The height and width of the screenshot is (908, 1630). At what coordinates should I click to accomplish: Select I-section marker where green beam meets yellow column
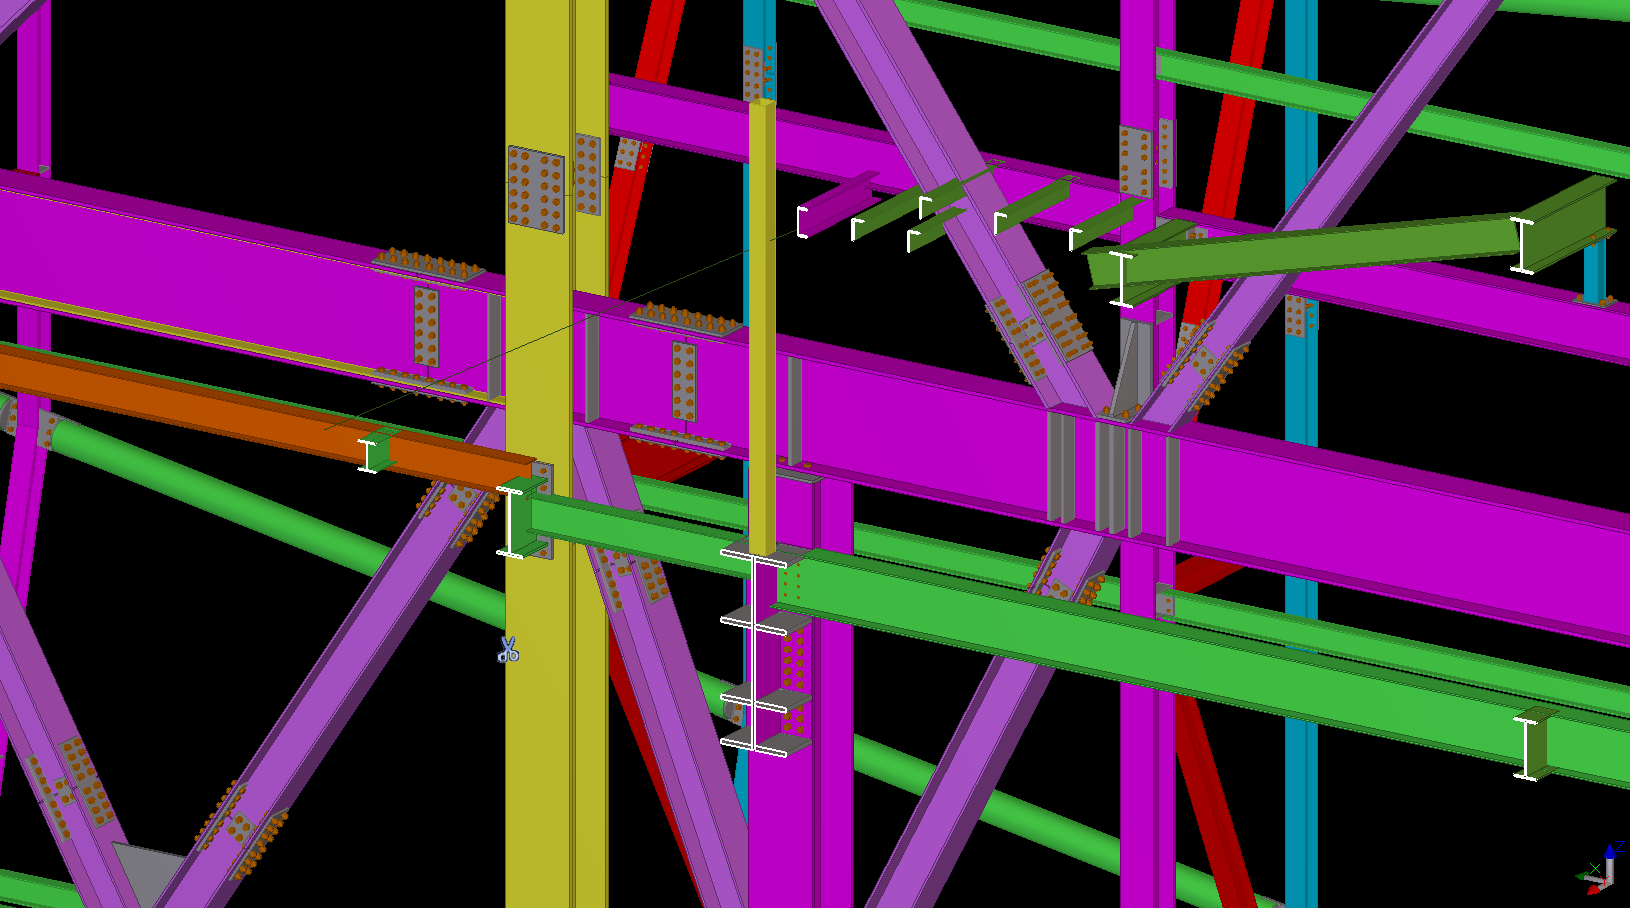(x=510, y=522)
